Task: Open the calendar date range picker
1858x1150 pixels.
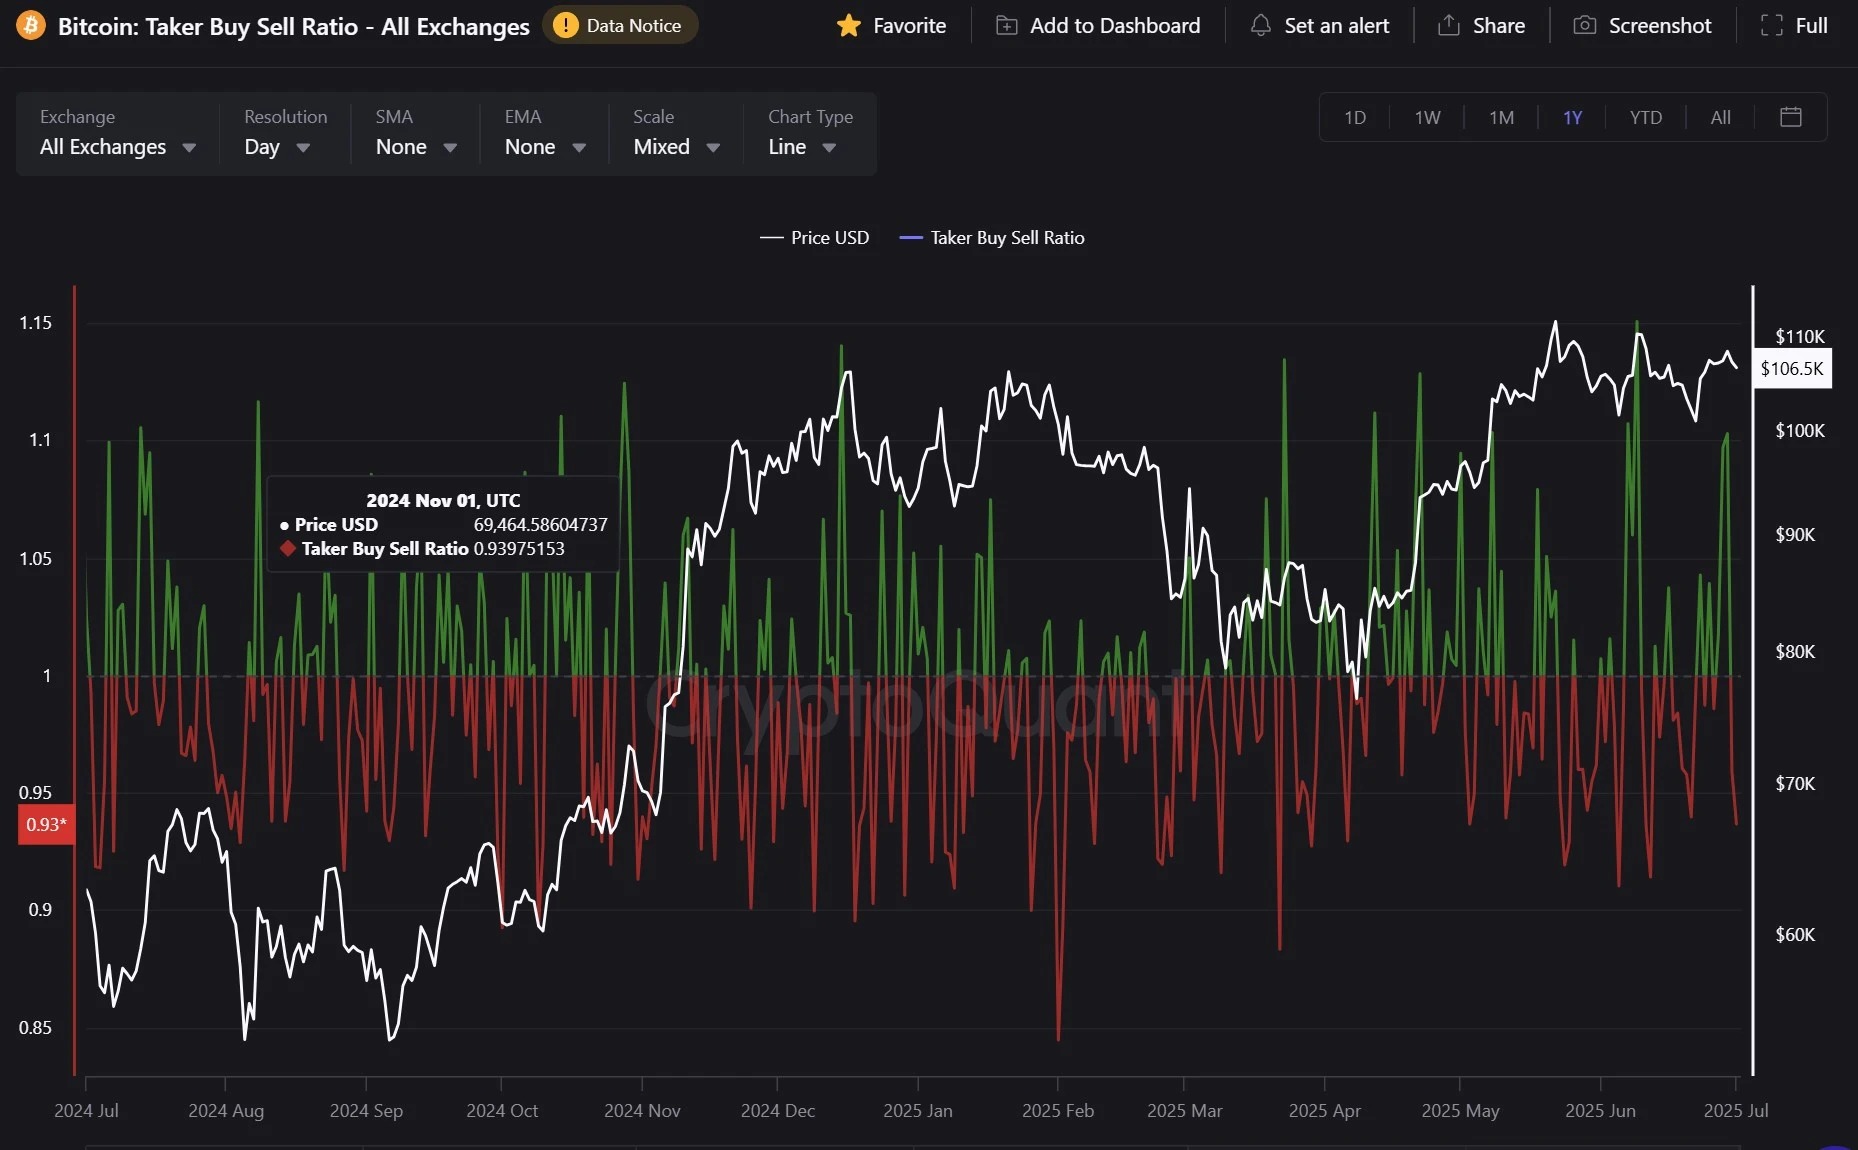Action: coord(1790,117)
